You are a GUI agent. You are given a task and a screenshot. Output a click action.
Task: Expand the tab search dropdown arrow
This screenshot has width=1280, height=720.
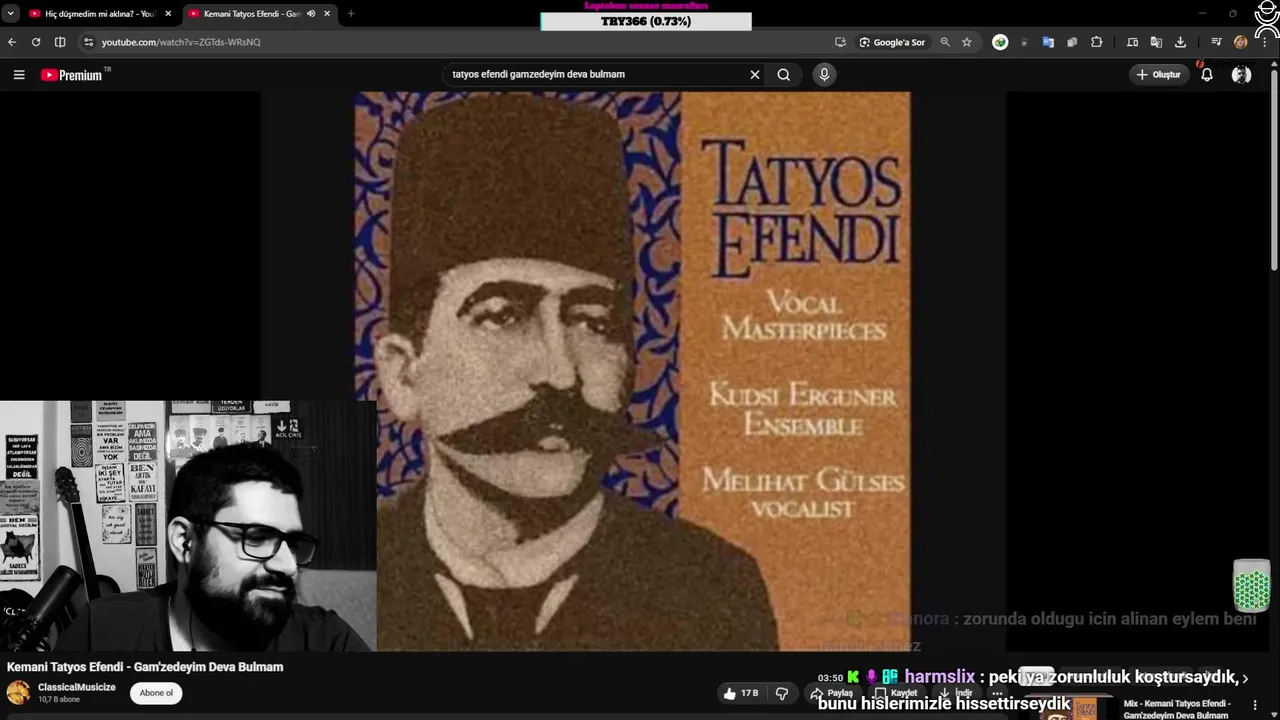pos(11,14)
